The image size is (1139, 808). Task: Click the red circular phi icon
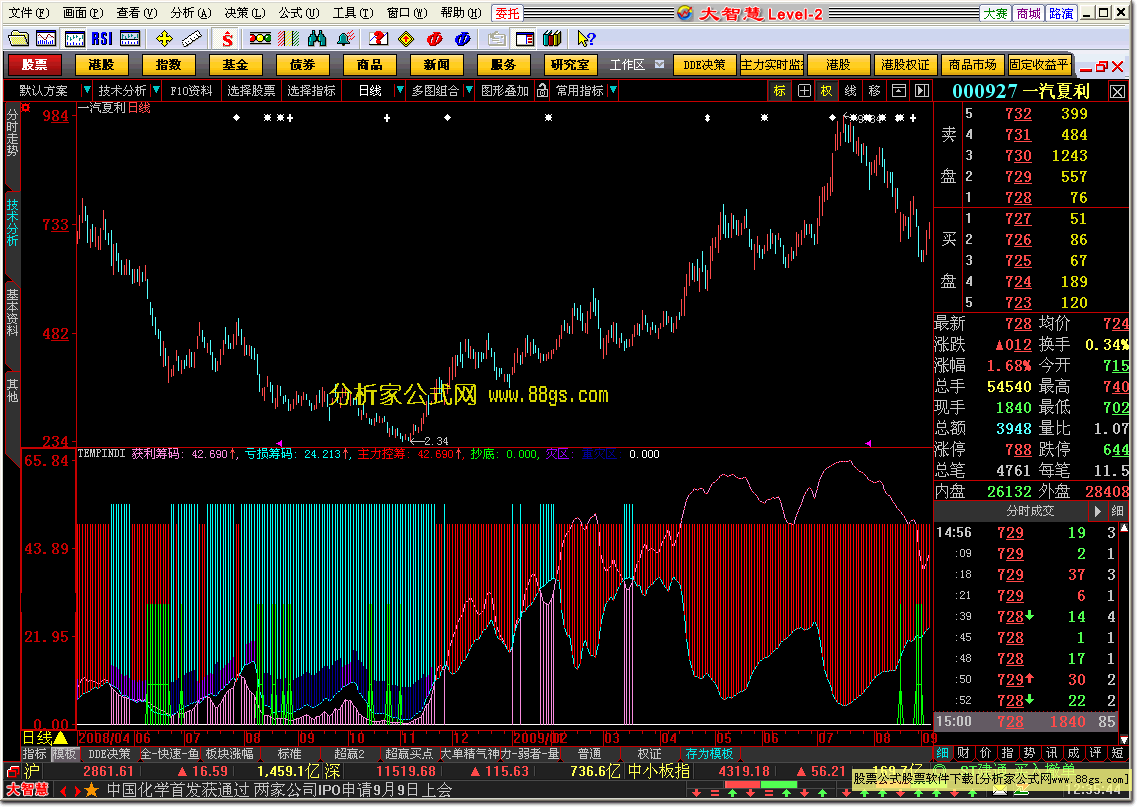point(434,39)
